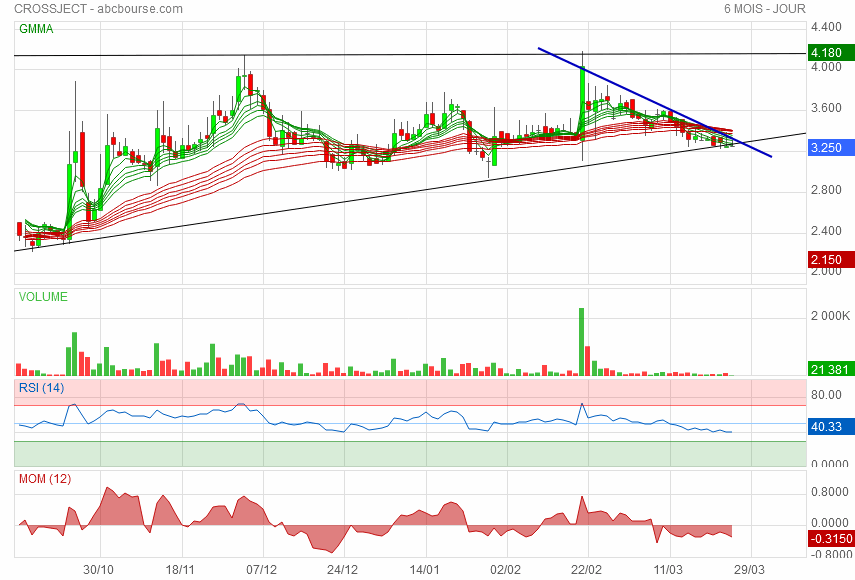The image size is (855, 580).
Task: Click the 4.180 resistance price tag
Action: tap(831, 53)
